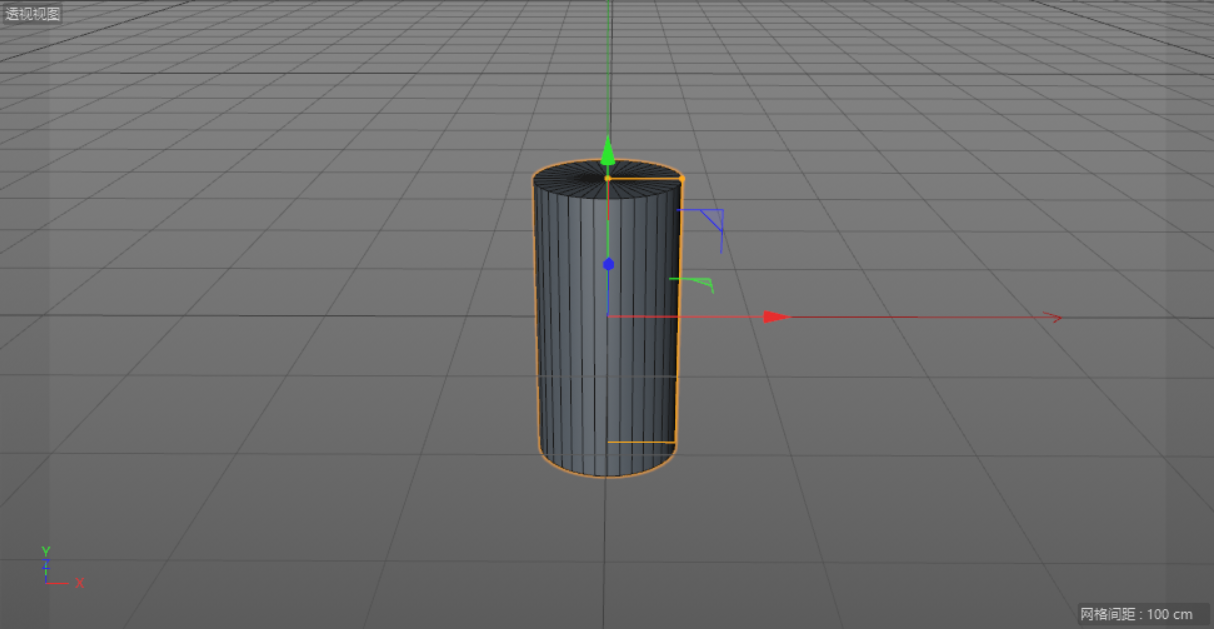The height and width of the screenshot is (629, 1214).
Task: Click the red X letter in the axis indicator
Action: click(x=80, y=583)
